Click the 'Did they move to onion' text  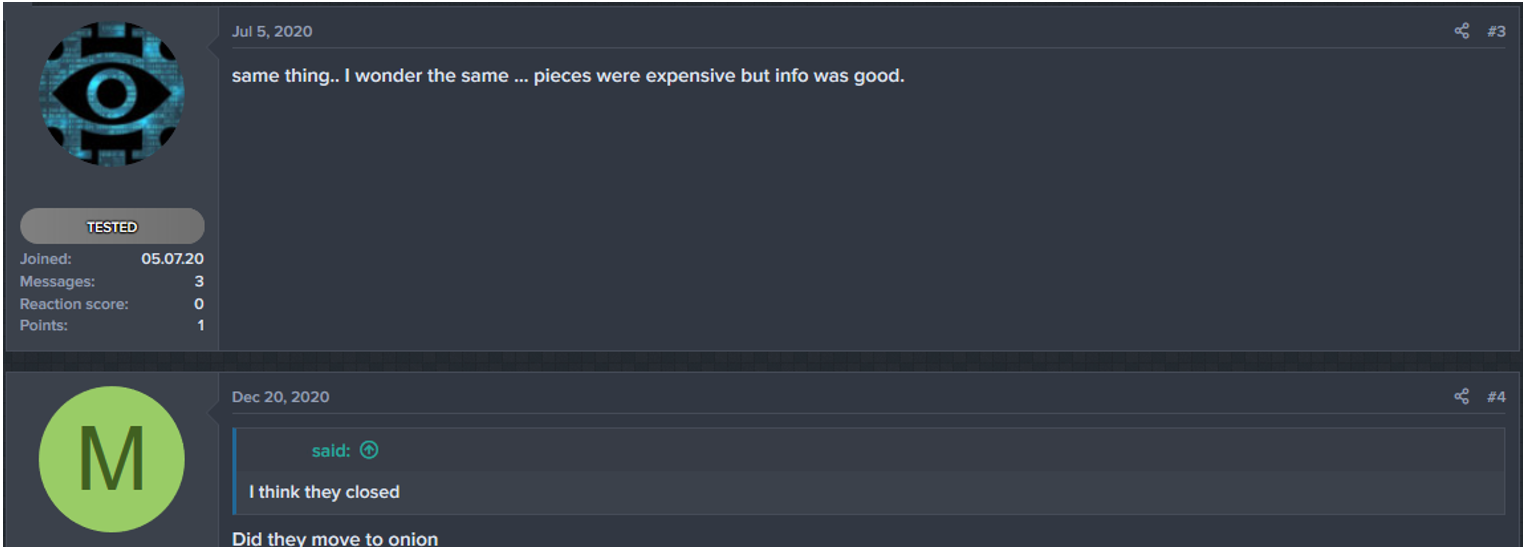(335, 539)
